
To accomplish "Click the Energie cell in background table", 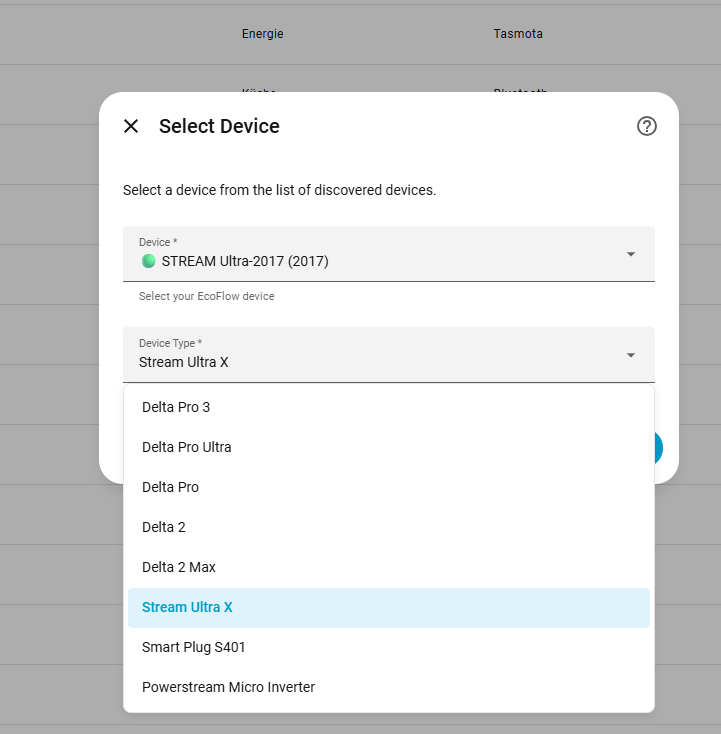I will click(x=262, y=34).
